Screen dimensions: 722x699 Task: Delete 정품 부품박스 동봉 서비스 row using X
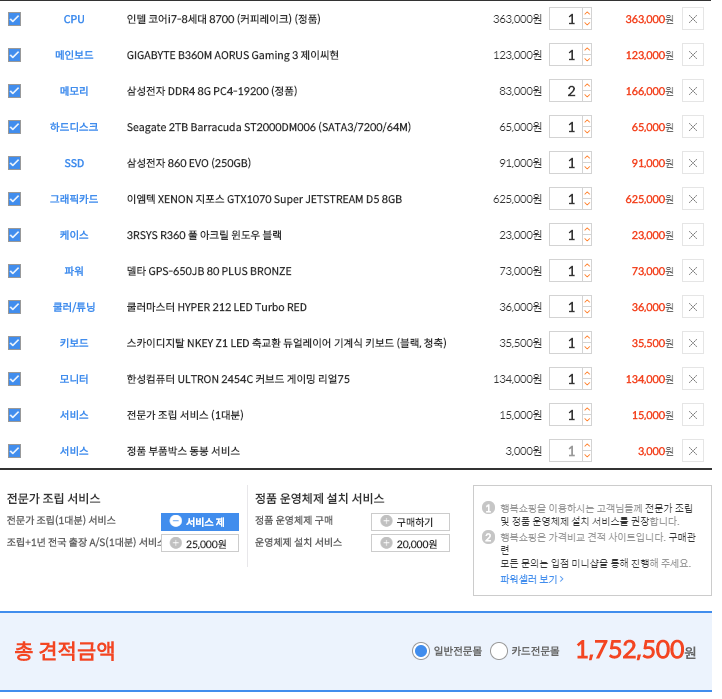click(x=693, y=451)
